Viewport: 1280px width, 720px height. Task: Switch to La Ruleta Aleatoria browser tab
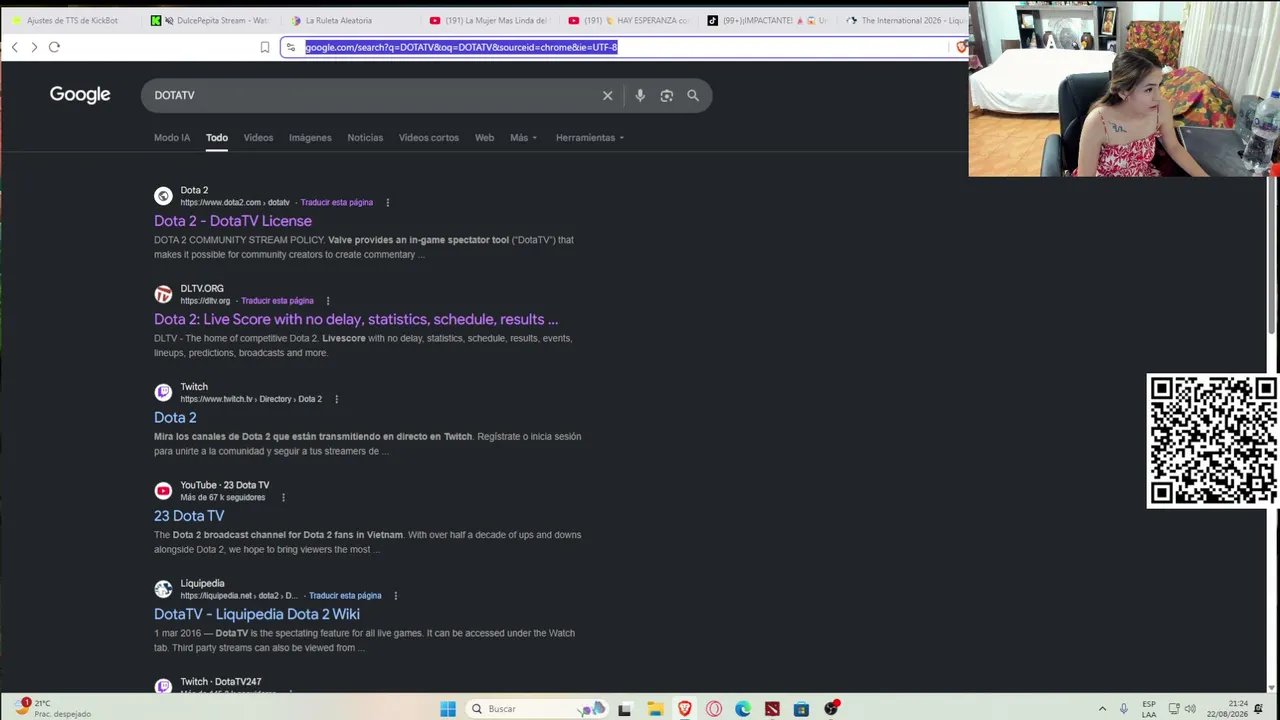349,20
